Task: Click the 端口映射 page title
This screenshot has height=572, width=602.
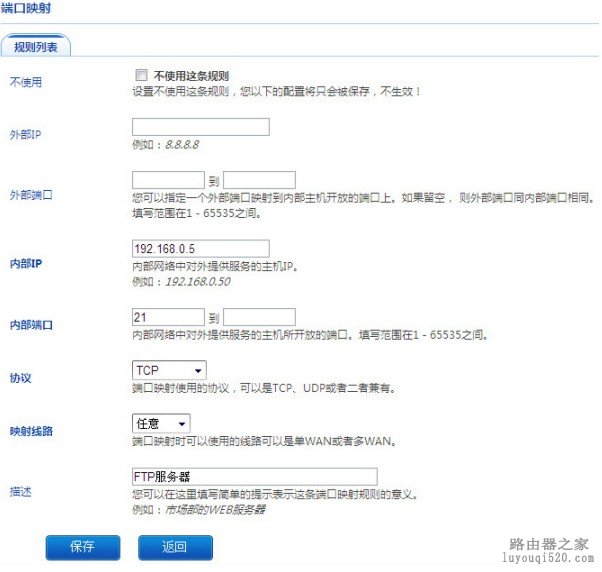Action: click(26, 8)
